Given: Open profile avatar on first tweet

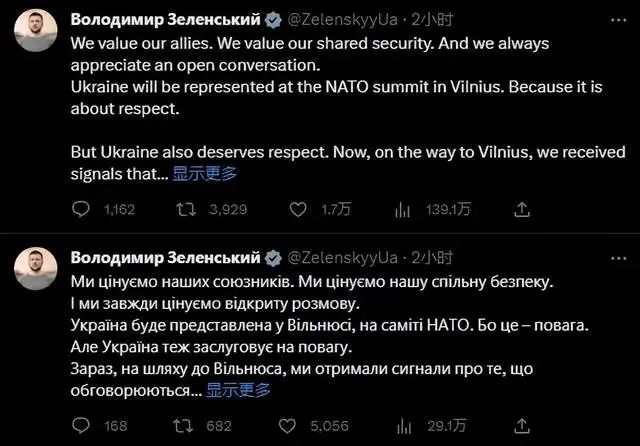Looking at the screenshot, I should pyautogui.click(x=36, y=31).
